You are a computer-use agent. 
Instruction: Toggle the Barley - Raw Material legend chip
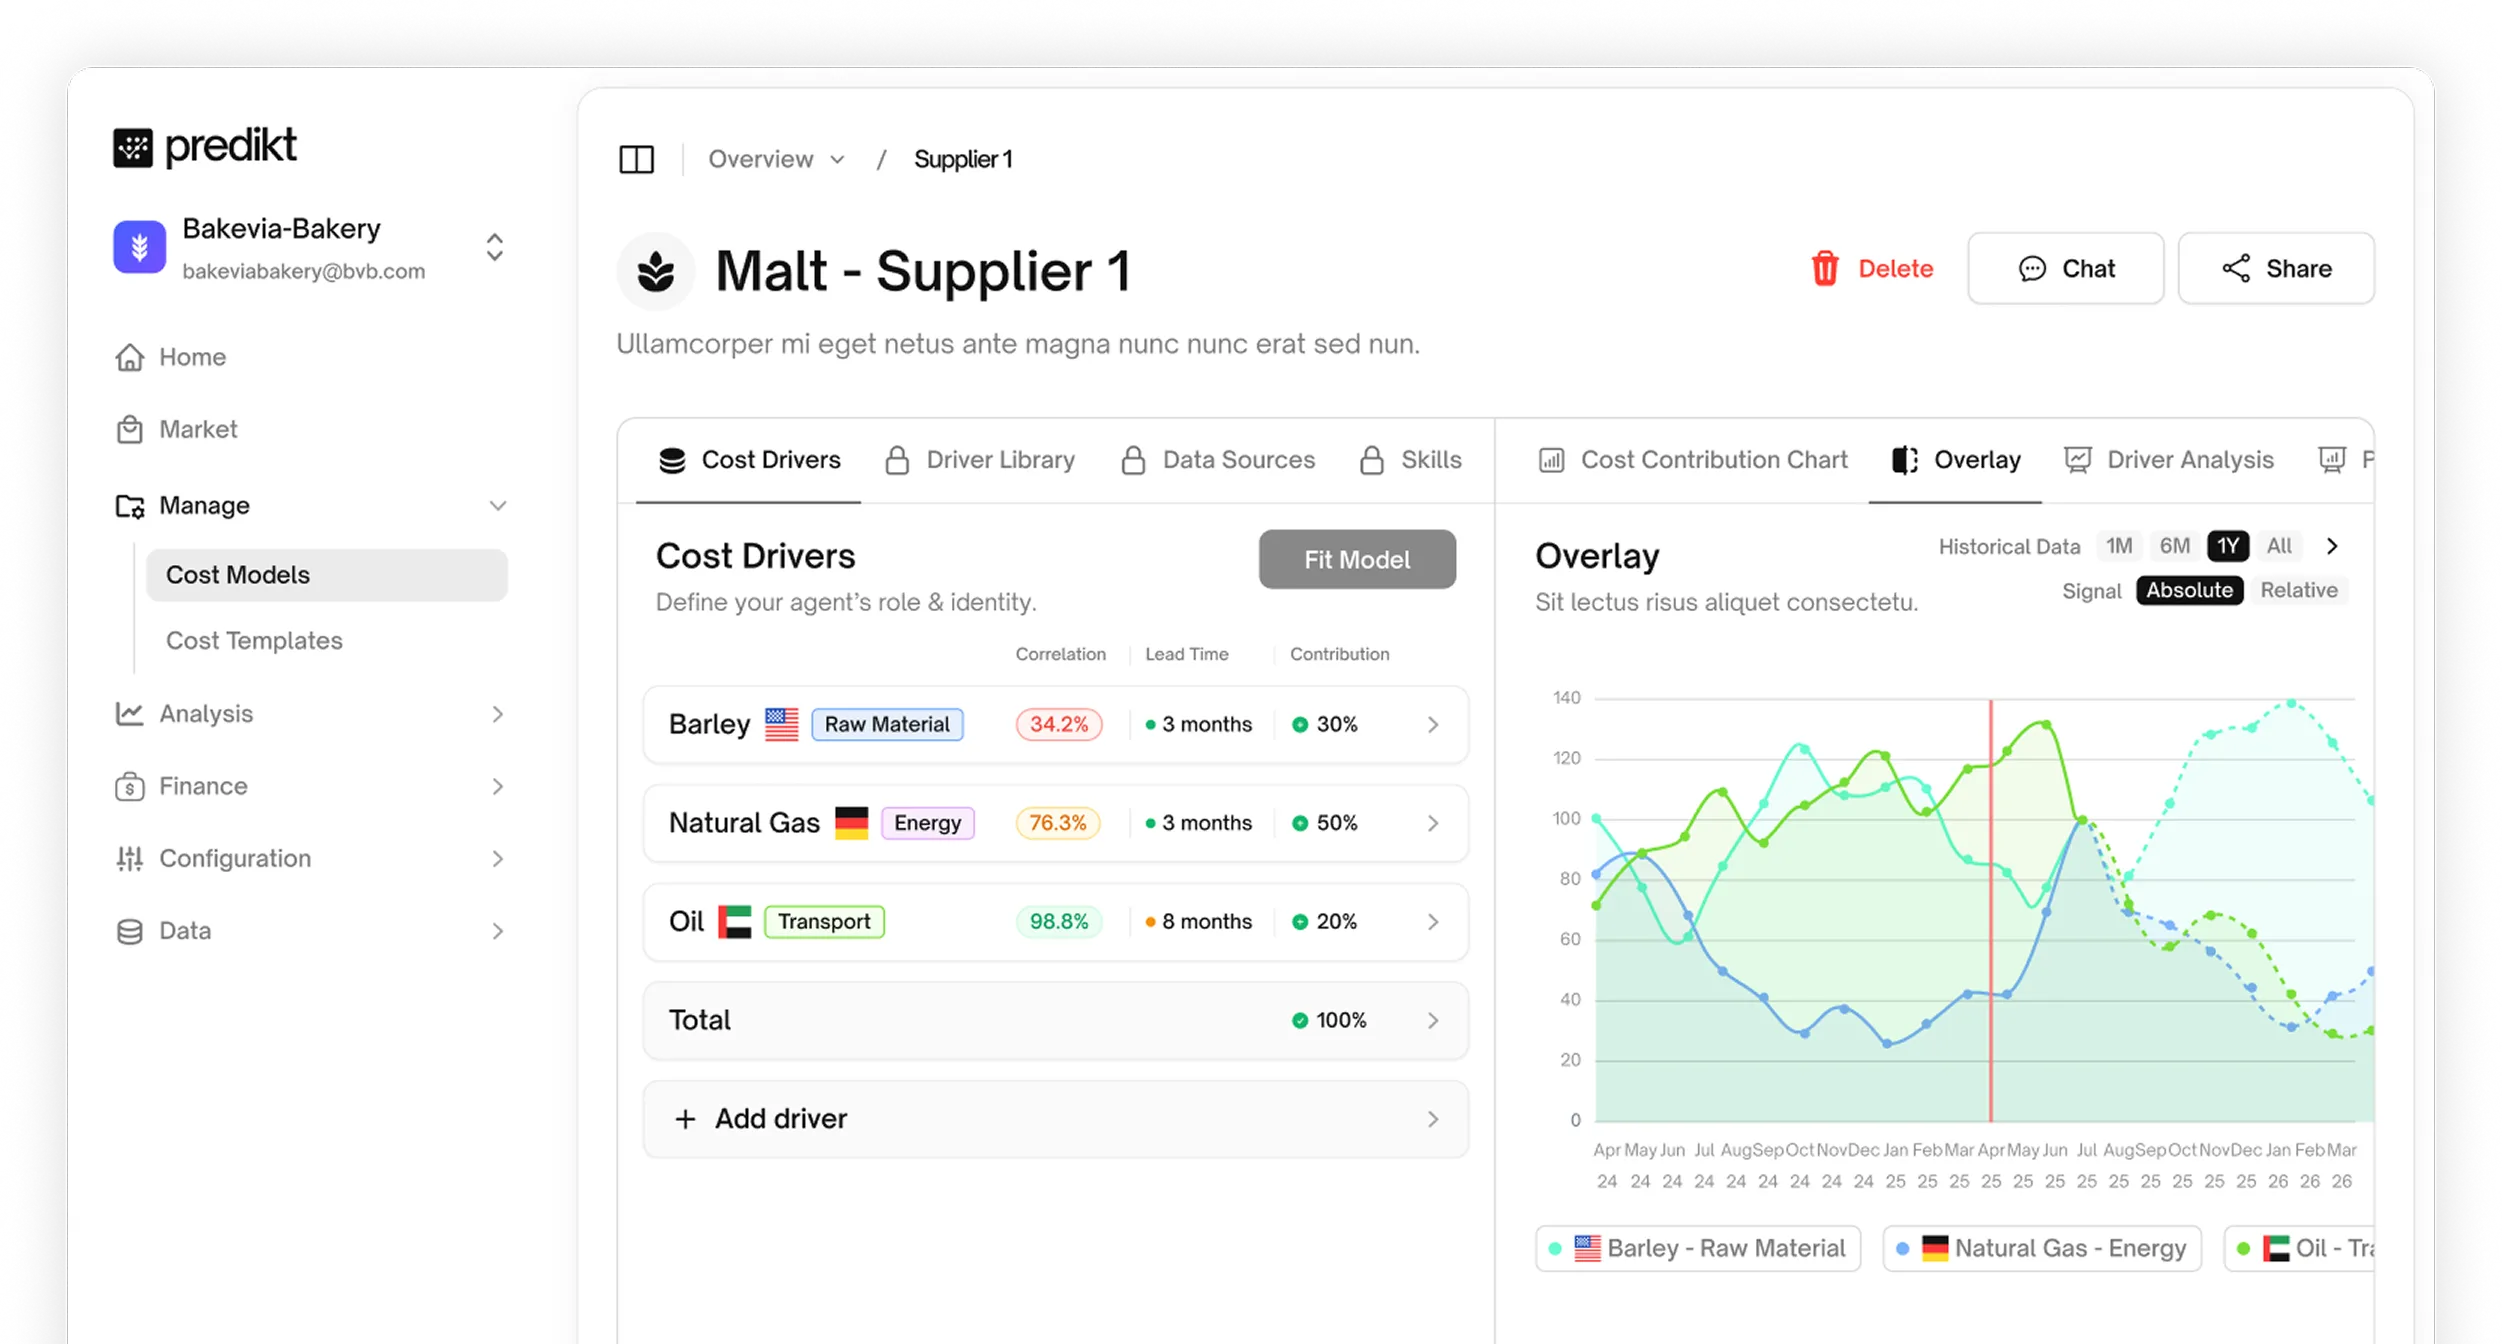[x=1697, y=1248]
